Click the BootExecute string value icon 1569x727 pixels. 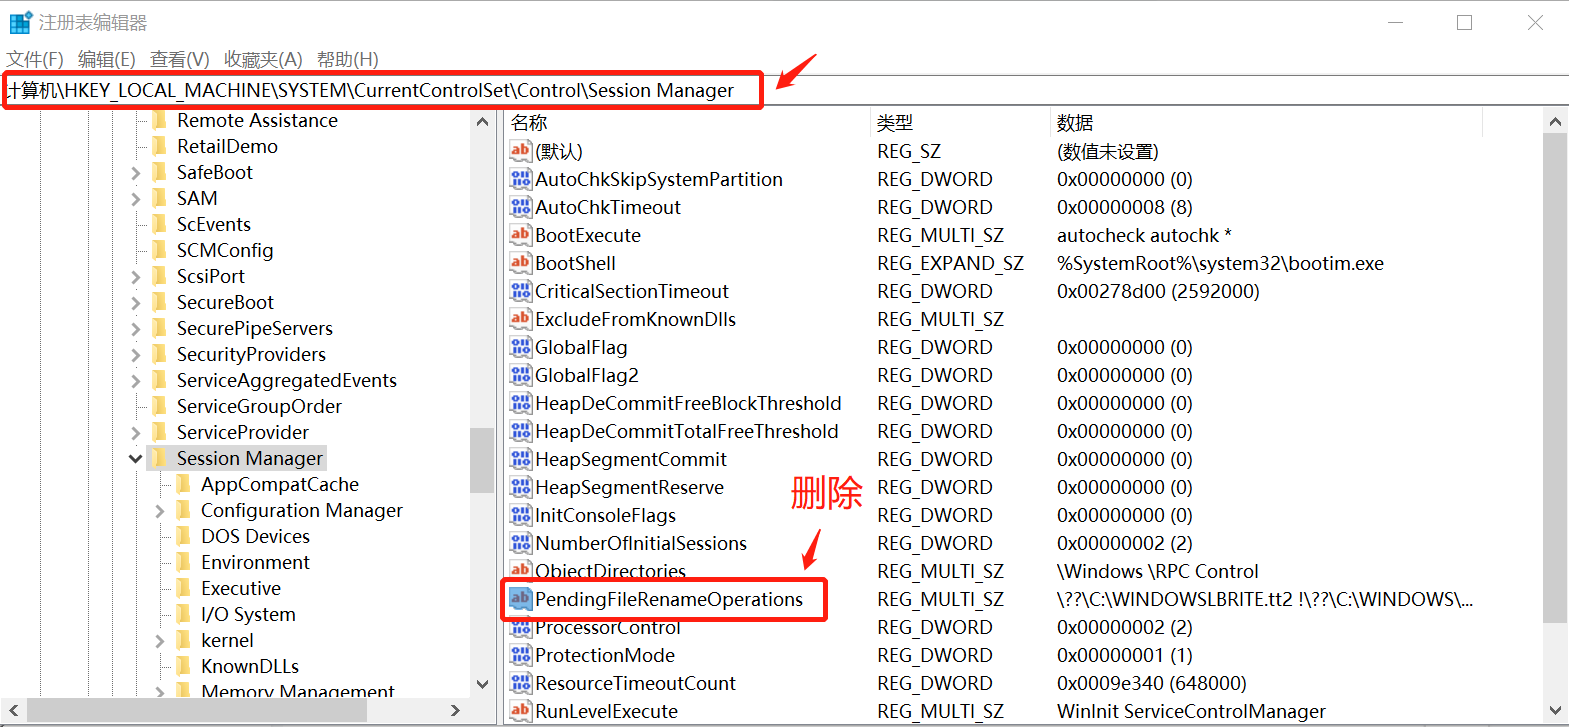pyautogui.click(x=521, y=235)
